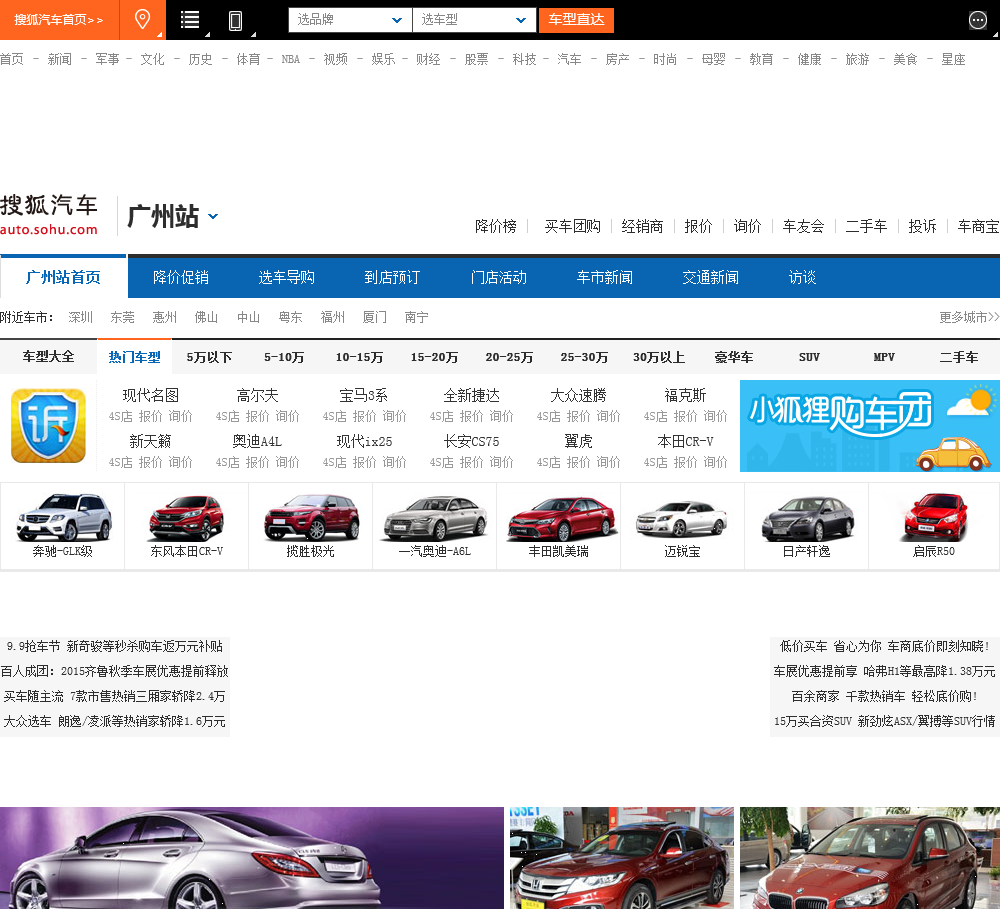Open the 小狐狸购车团 banner
1000x909 pixels.
[x=869, y=426]
